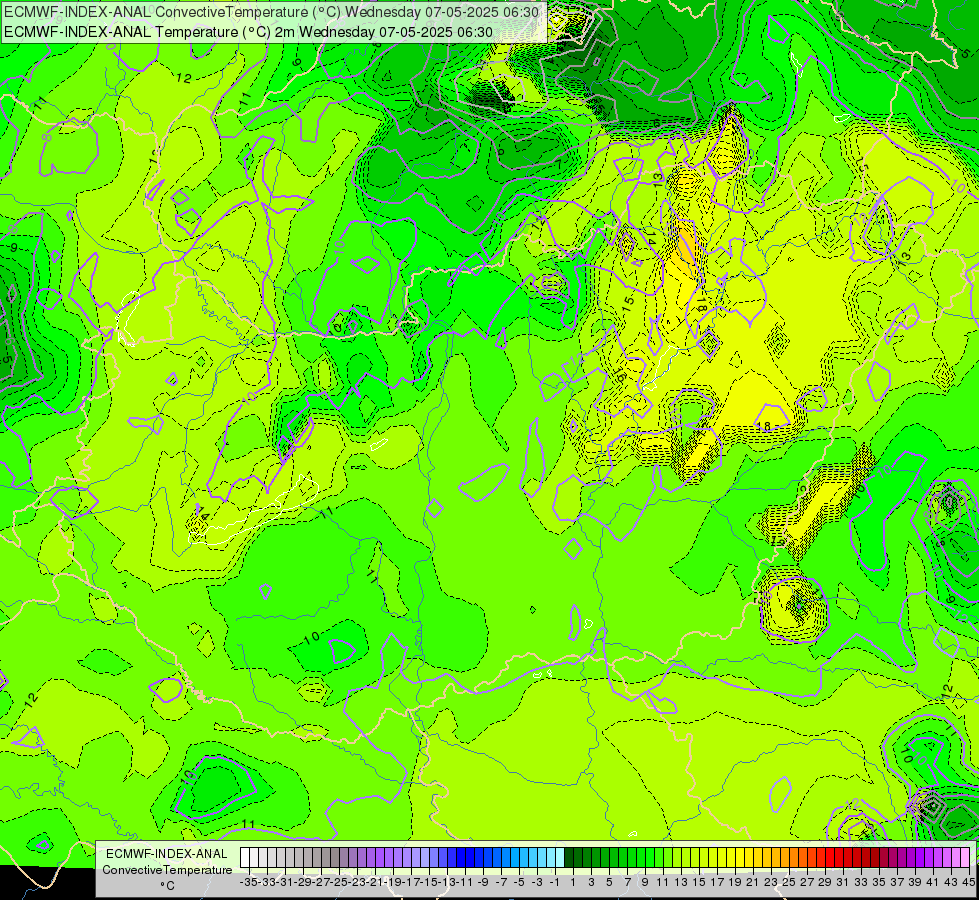979x900 pixels.
Task: Click the '35' number on the legend scale
Action: (x=878, y=882)
